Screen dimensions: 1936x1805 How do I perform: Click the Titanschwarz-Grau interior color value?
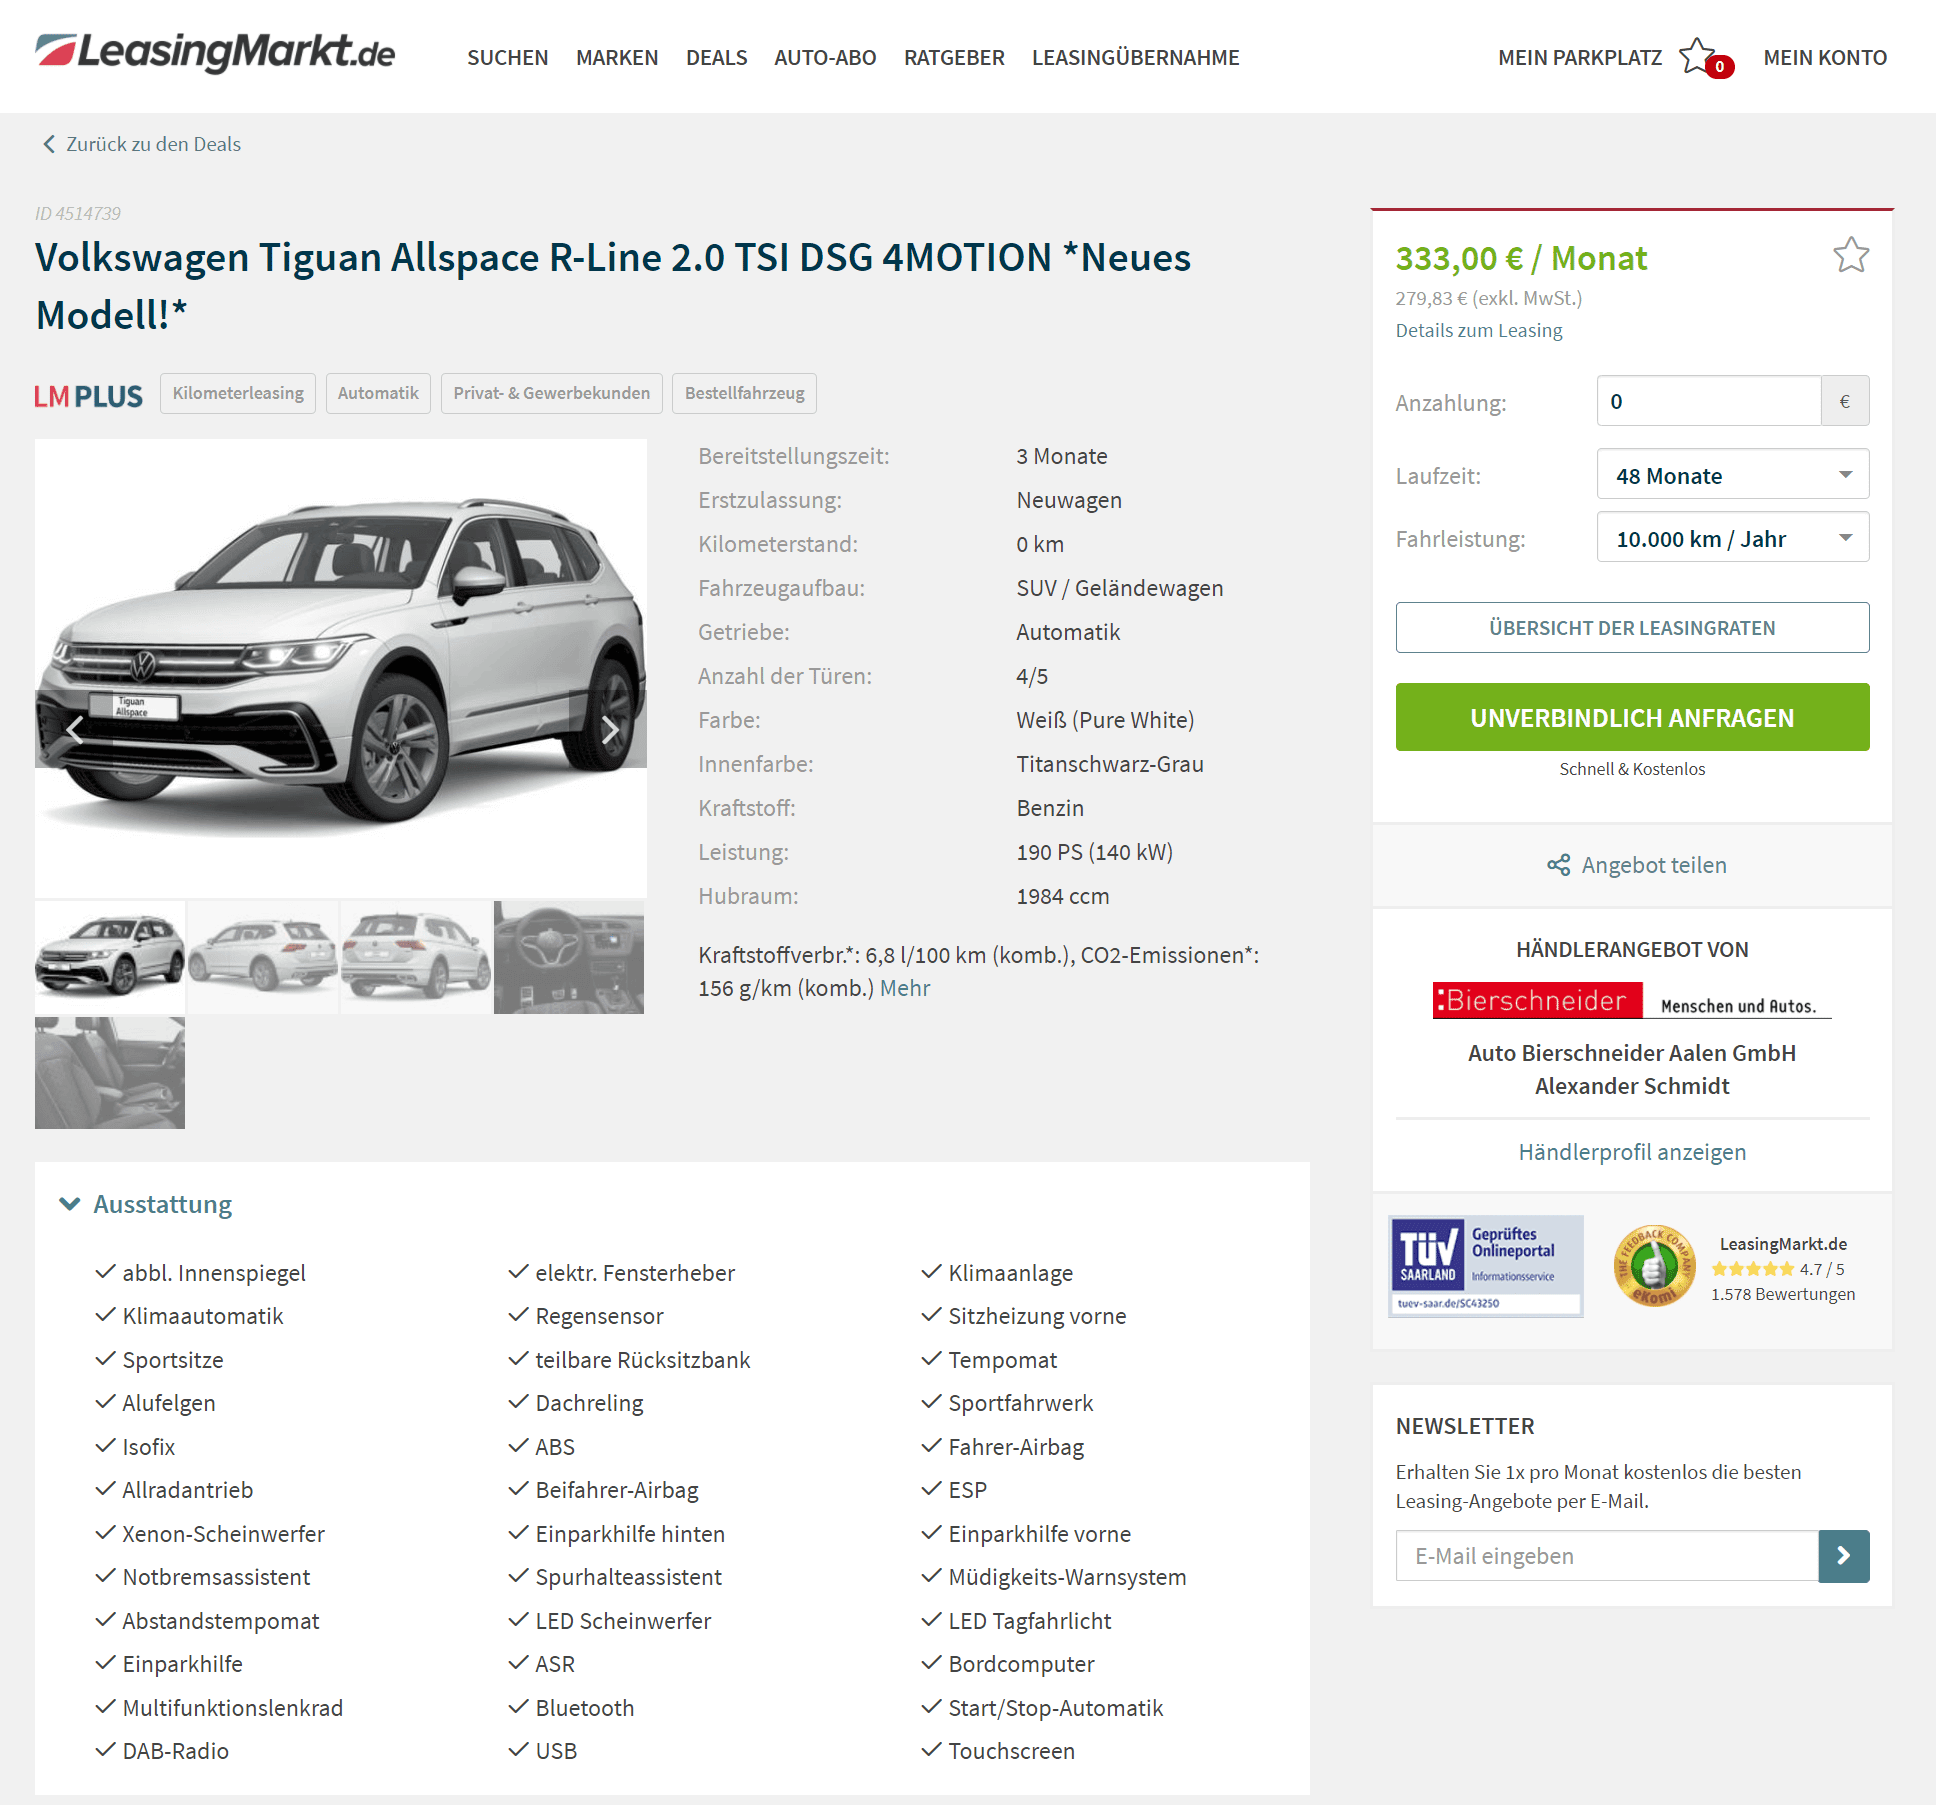1110,764
